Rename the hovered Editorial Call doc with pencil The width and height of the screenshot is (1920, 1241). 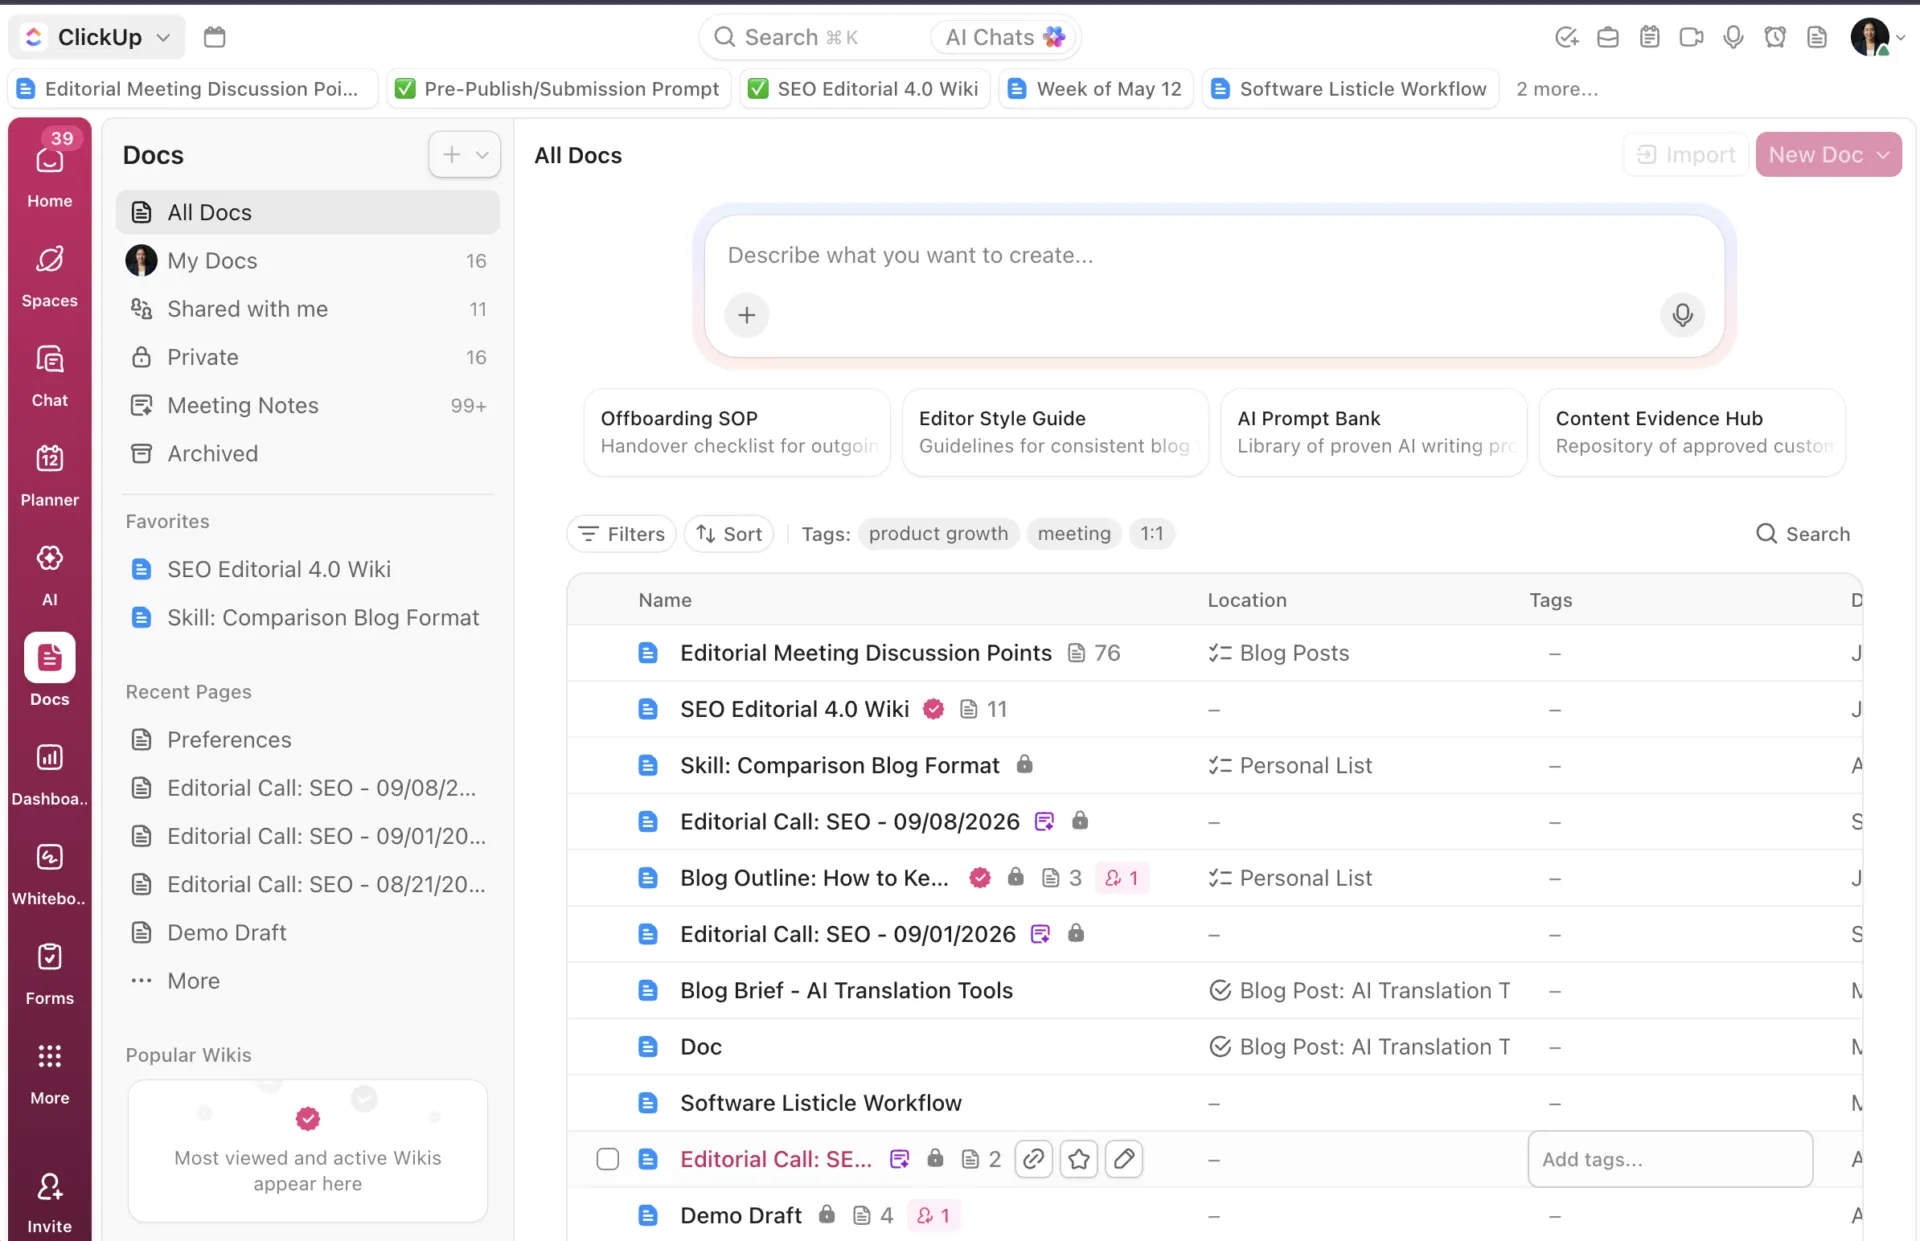(1124, 1159)
